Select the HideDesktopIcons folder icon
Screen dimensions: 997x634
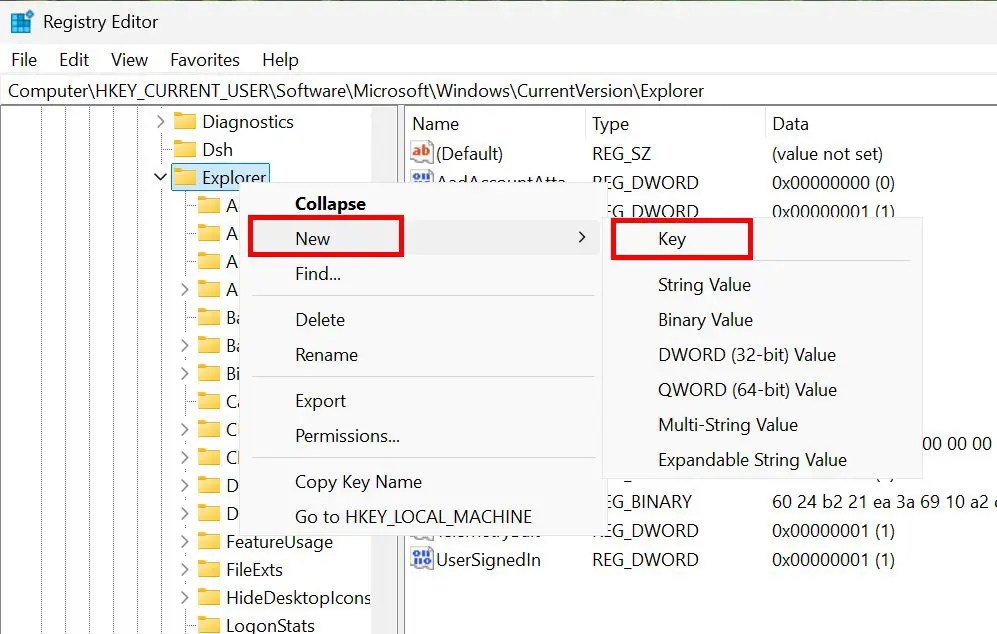coord(209,596)
